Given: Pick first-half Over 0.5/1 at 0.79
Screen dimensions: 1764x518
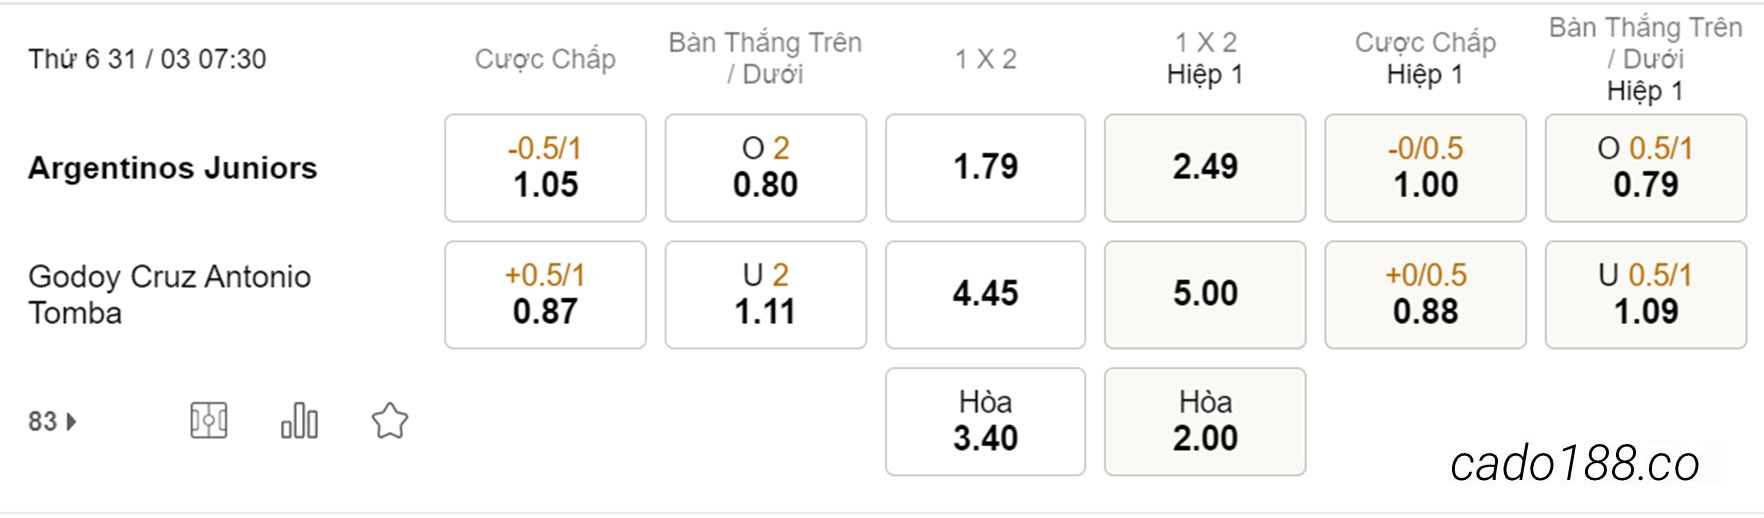Looking at the screenshot, I should point(1646,168).
